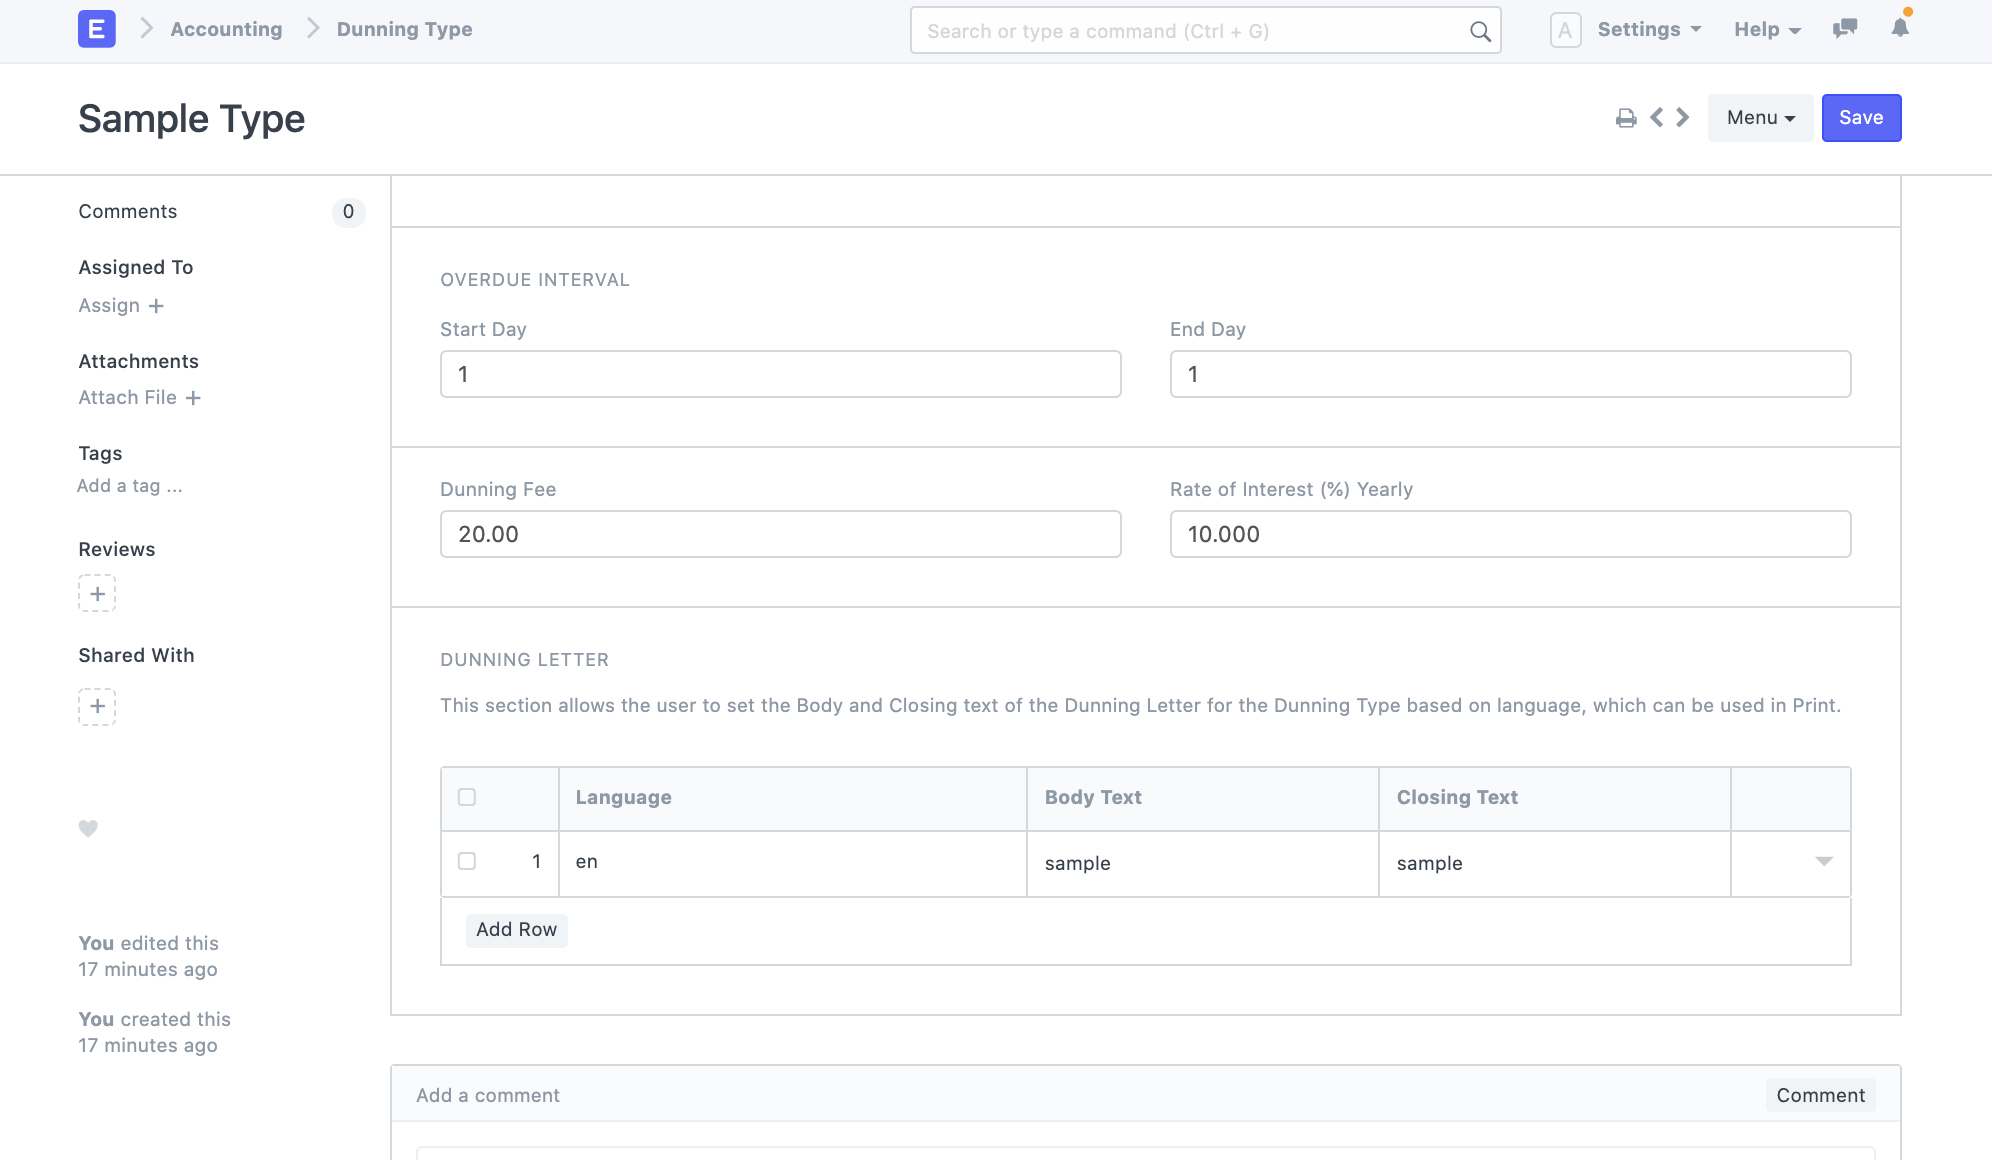Screen dimensions: 1992x1160
Task: Enable the select-all checkbox in table header
Action: click(467, 797)
